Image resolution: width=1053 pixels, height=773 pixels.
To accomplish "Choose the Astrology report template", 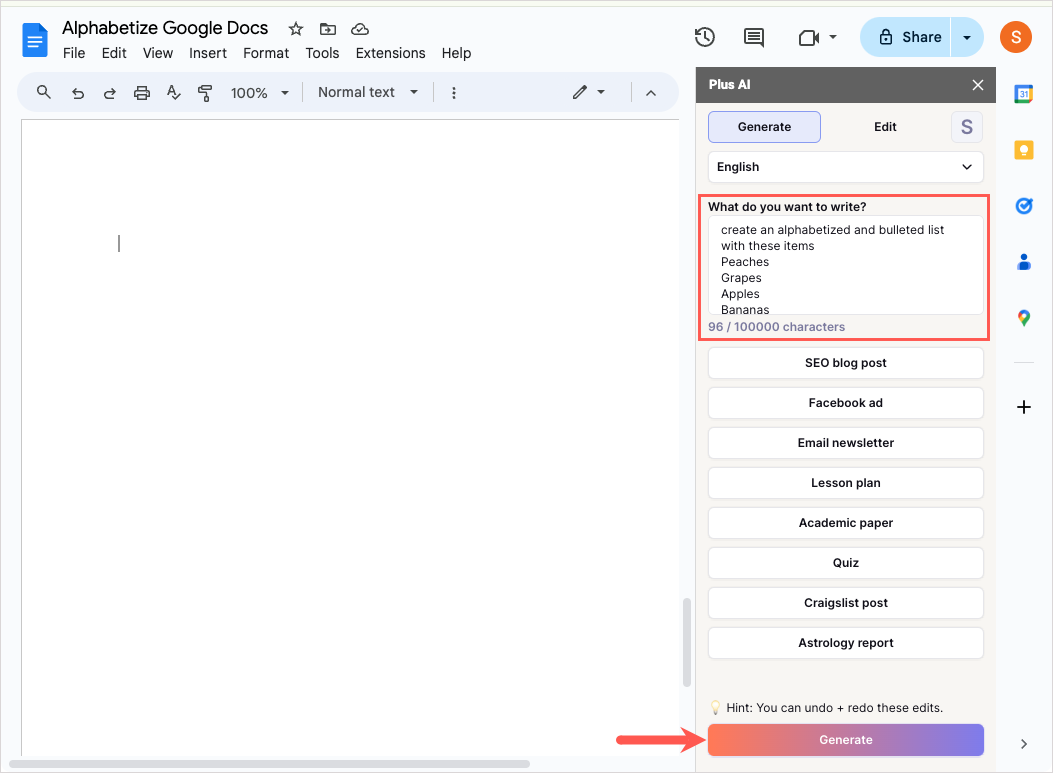I will click(x=845, y=643).
